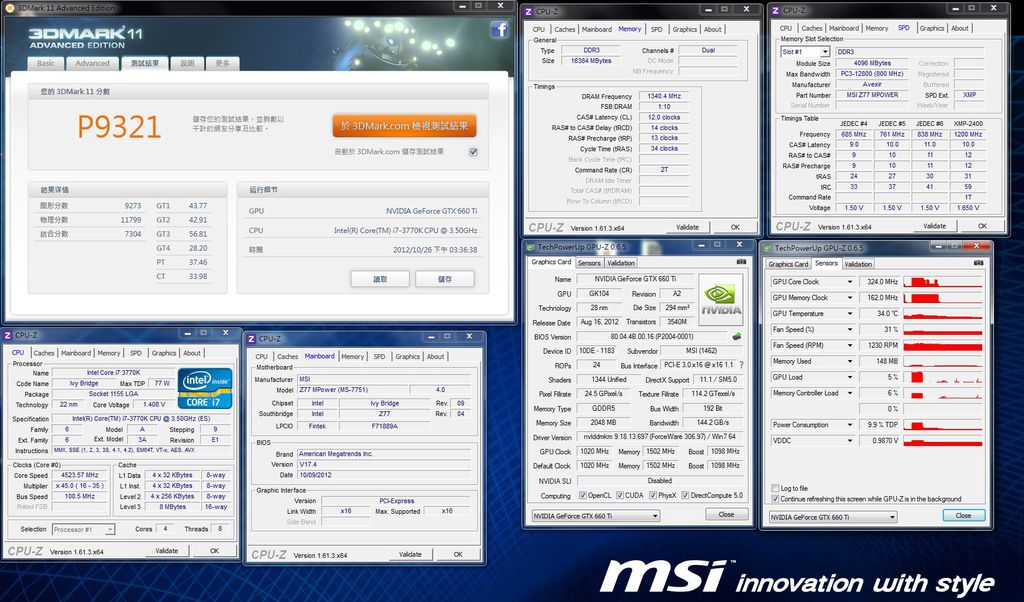Toggle the DirectCompute 5.0 checkbox
The width and height of the screenshot is (1024, 602).
(685, 496)
